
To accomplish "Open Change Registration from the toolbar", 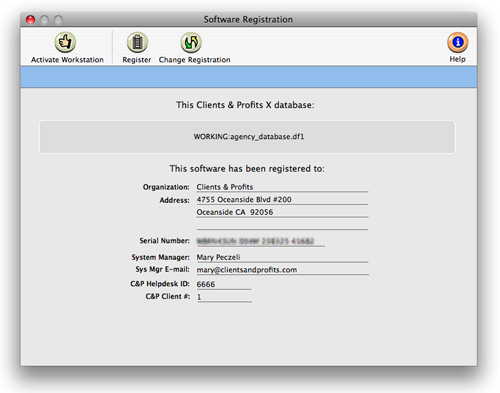I will click(191, 42).
